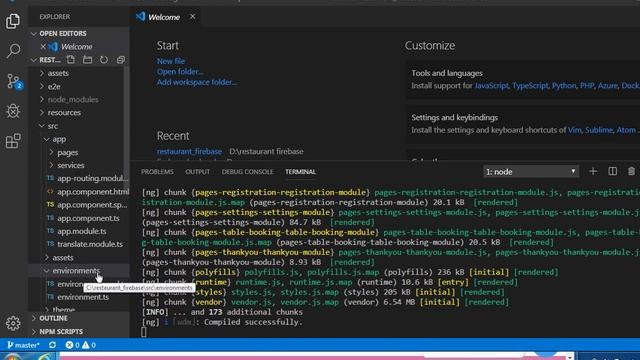
Task: Click the terminal cursor input line
Action: tap(144, 332)
